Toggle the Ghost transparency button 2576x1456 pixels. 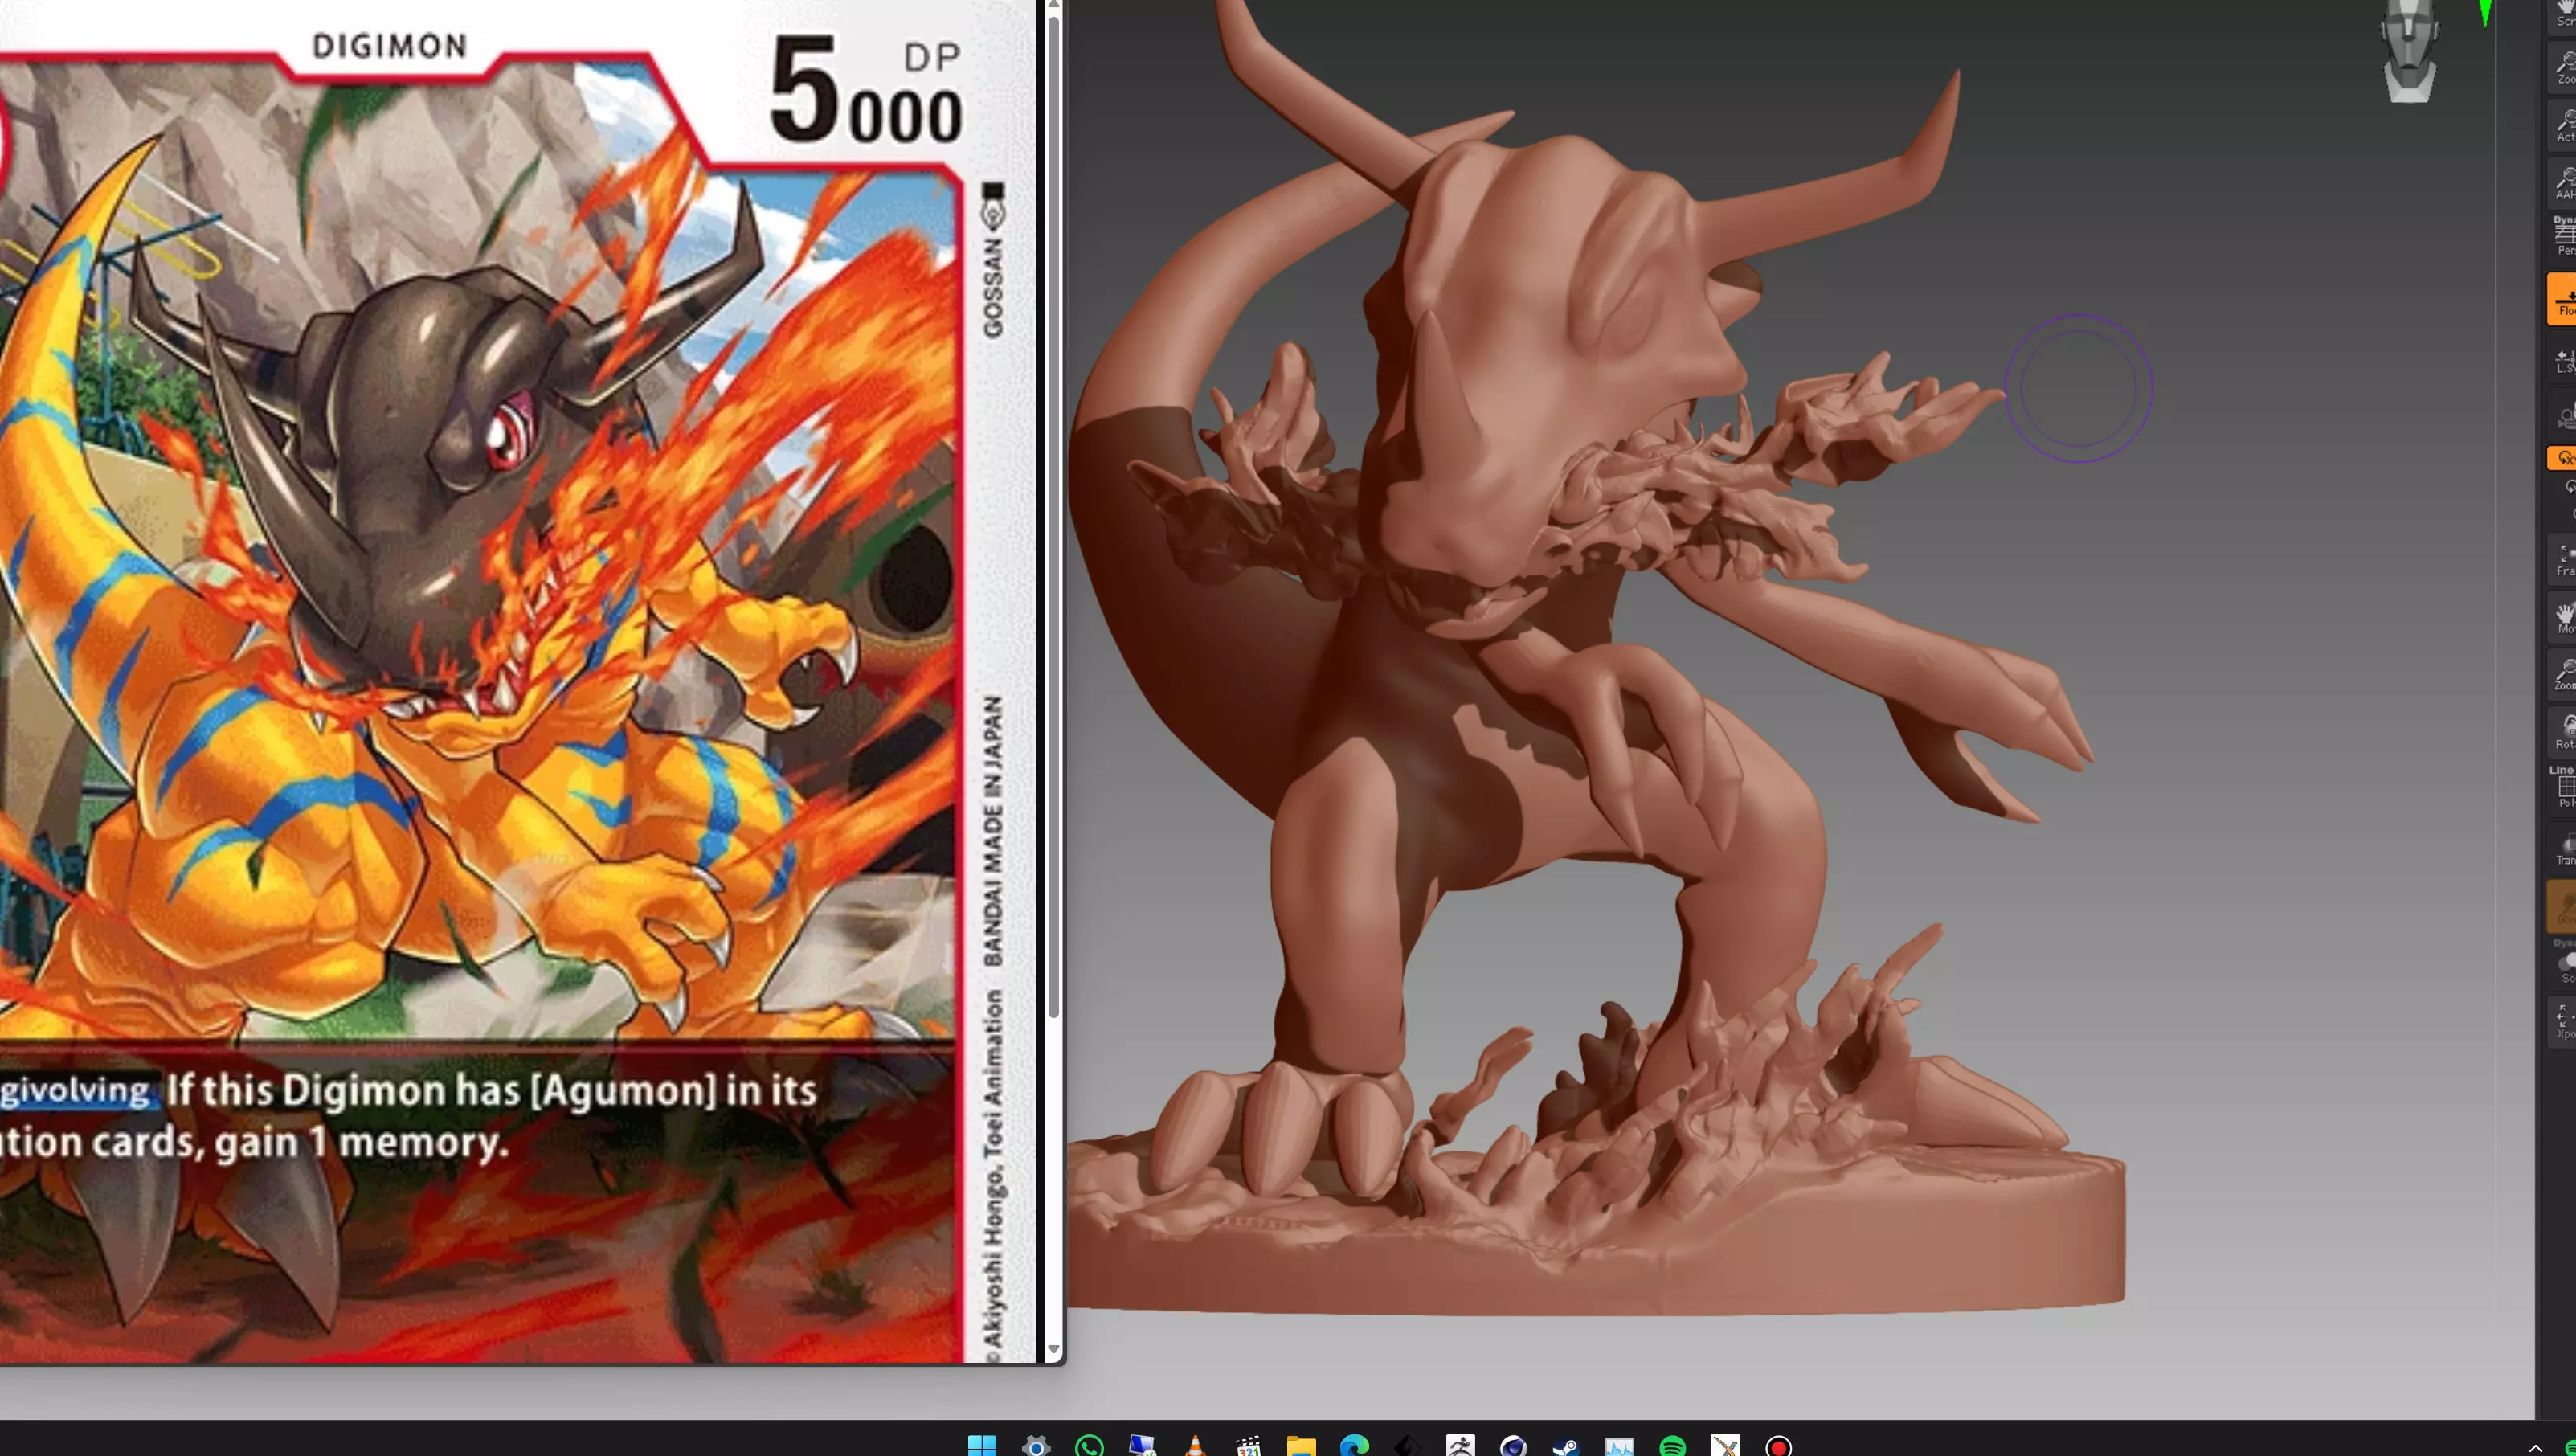click(2563, 906)
